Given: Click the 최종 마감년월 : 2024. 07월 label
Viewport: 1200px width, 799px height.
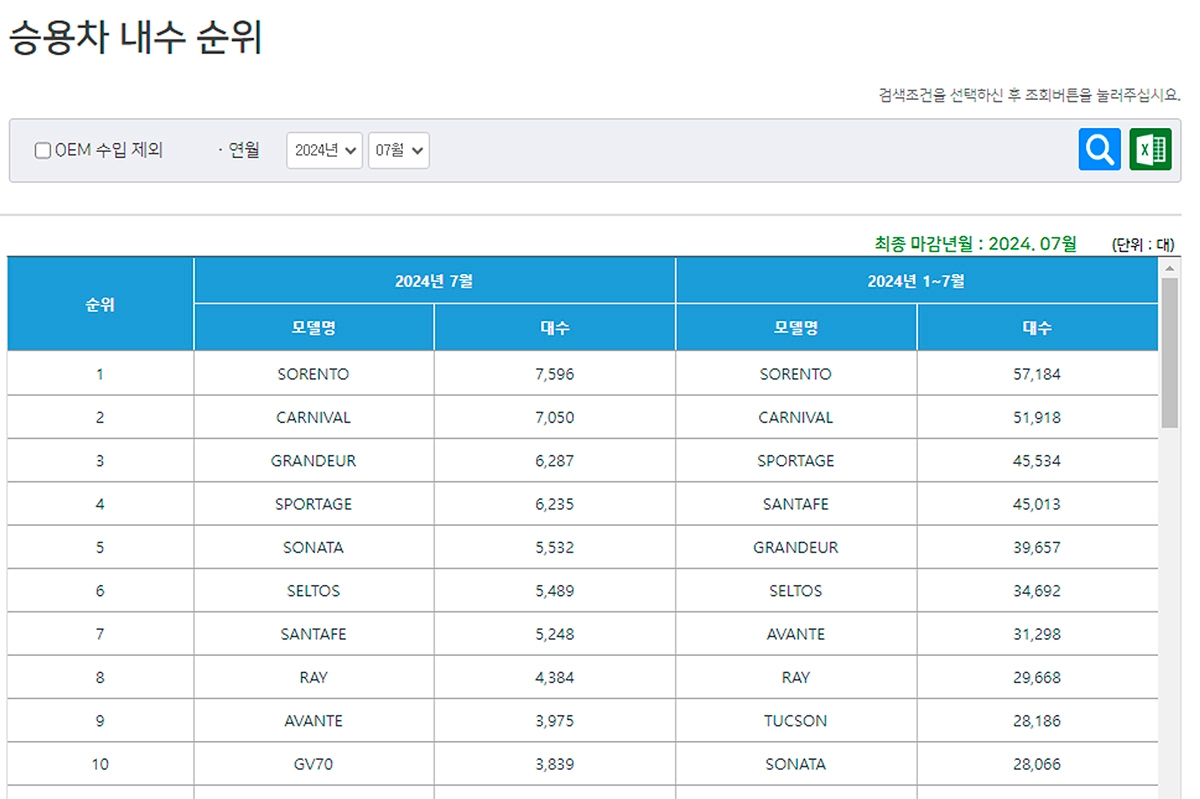Looking at the screenshot, I should (x=976, y=243).
